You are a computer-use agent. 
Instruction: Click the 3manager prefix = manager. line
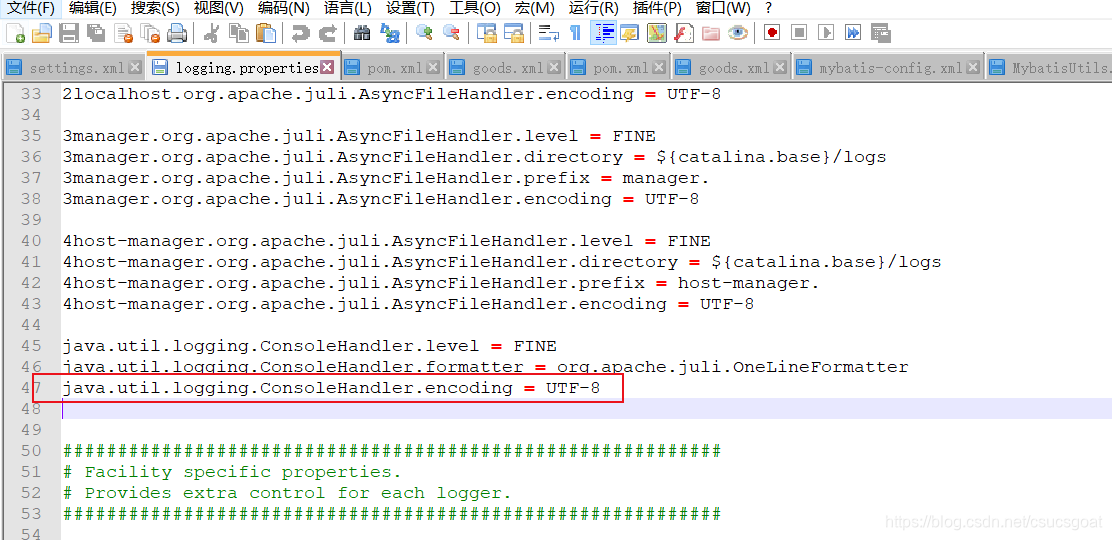pyautogui.click(x=386, y=178)
